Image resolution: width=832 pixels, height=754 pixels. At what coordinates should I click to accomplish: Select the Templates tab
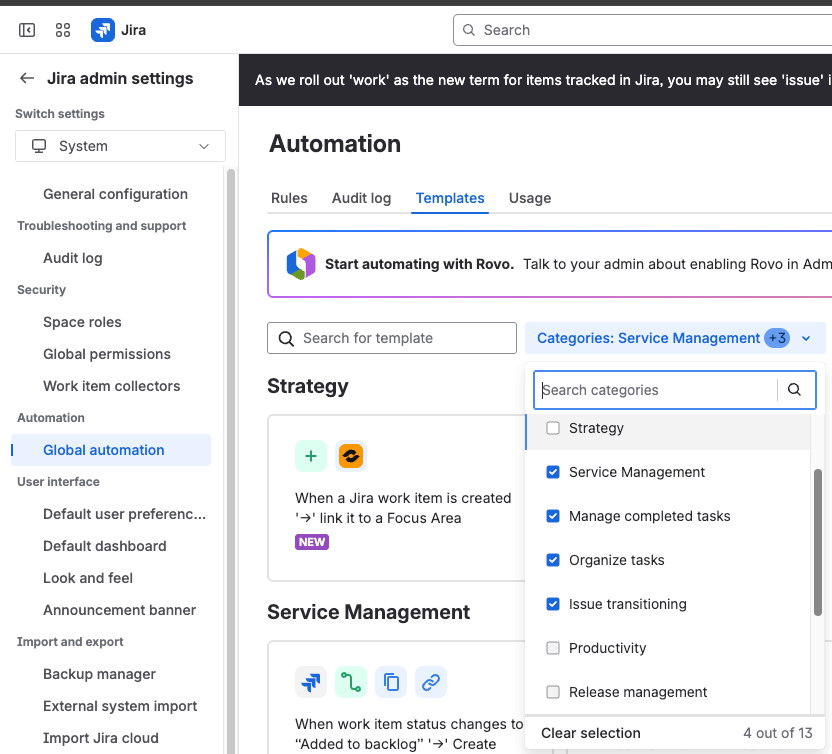450,198
